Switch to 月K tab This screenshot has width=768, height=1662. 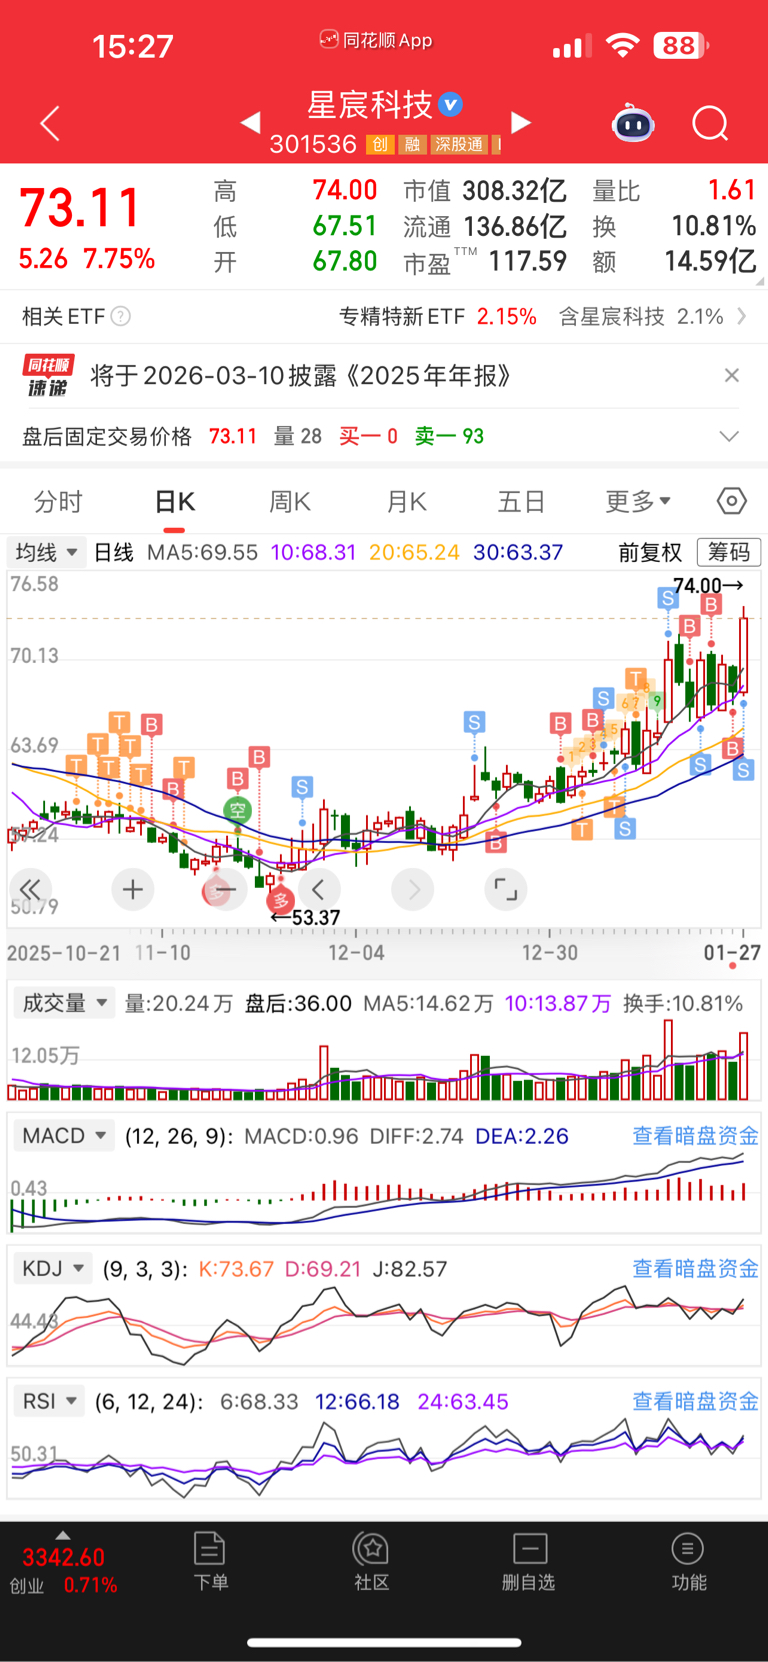click(x=406, y=501)
